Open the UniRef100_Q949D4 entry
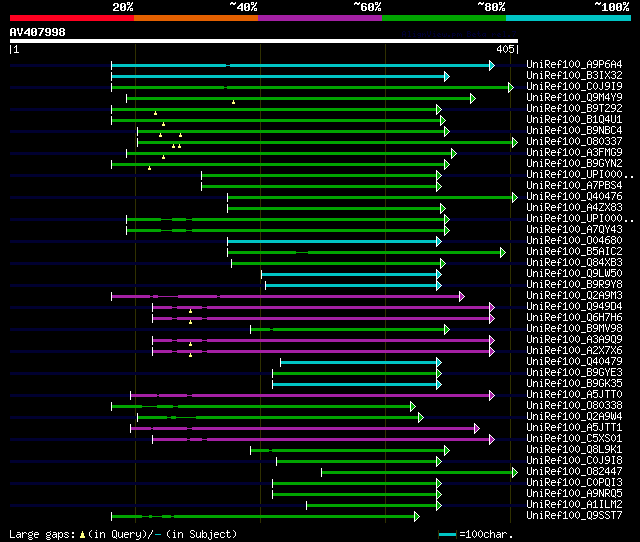The image size is (640, 542). [574, 307]
